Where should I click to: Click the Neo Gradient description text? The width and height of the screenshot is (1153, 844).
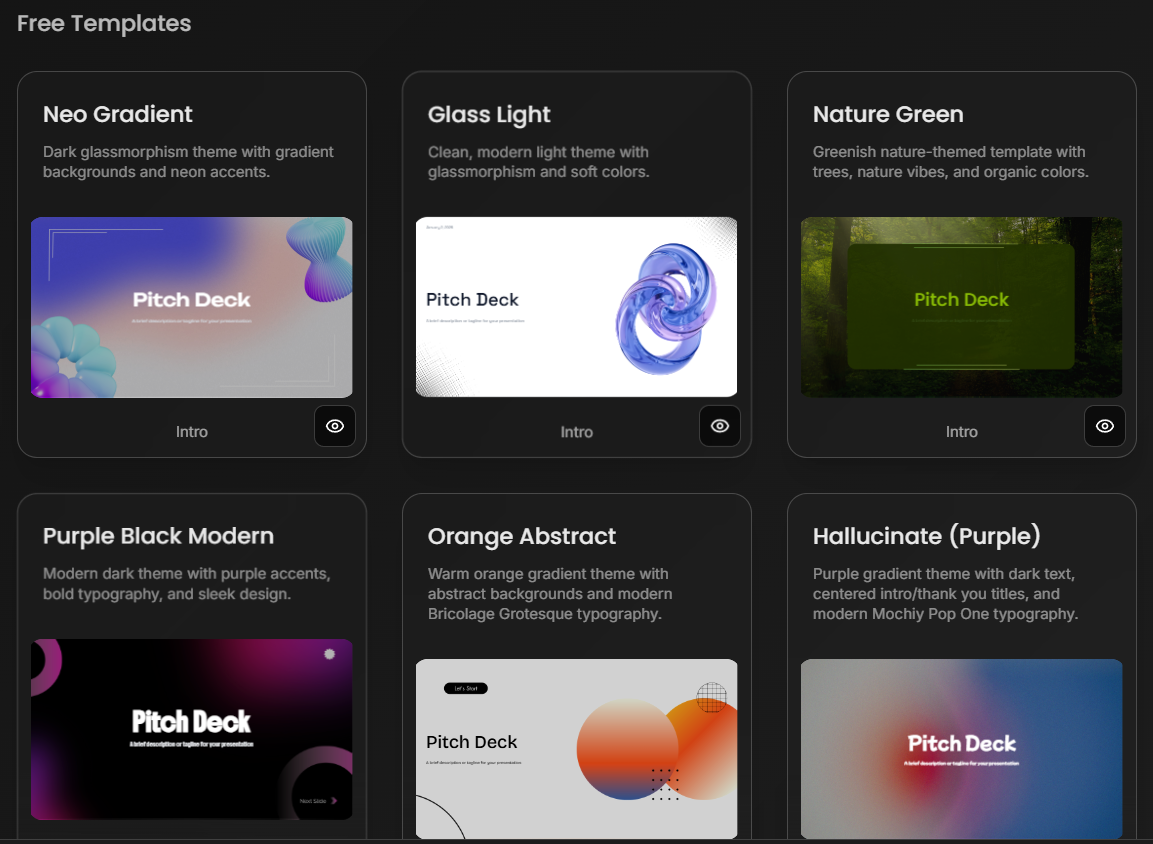(x=188, y=162)
